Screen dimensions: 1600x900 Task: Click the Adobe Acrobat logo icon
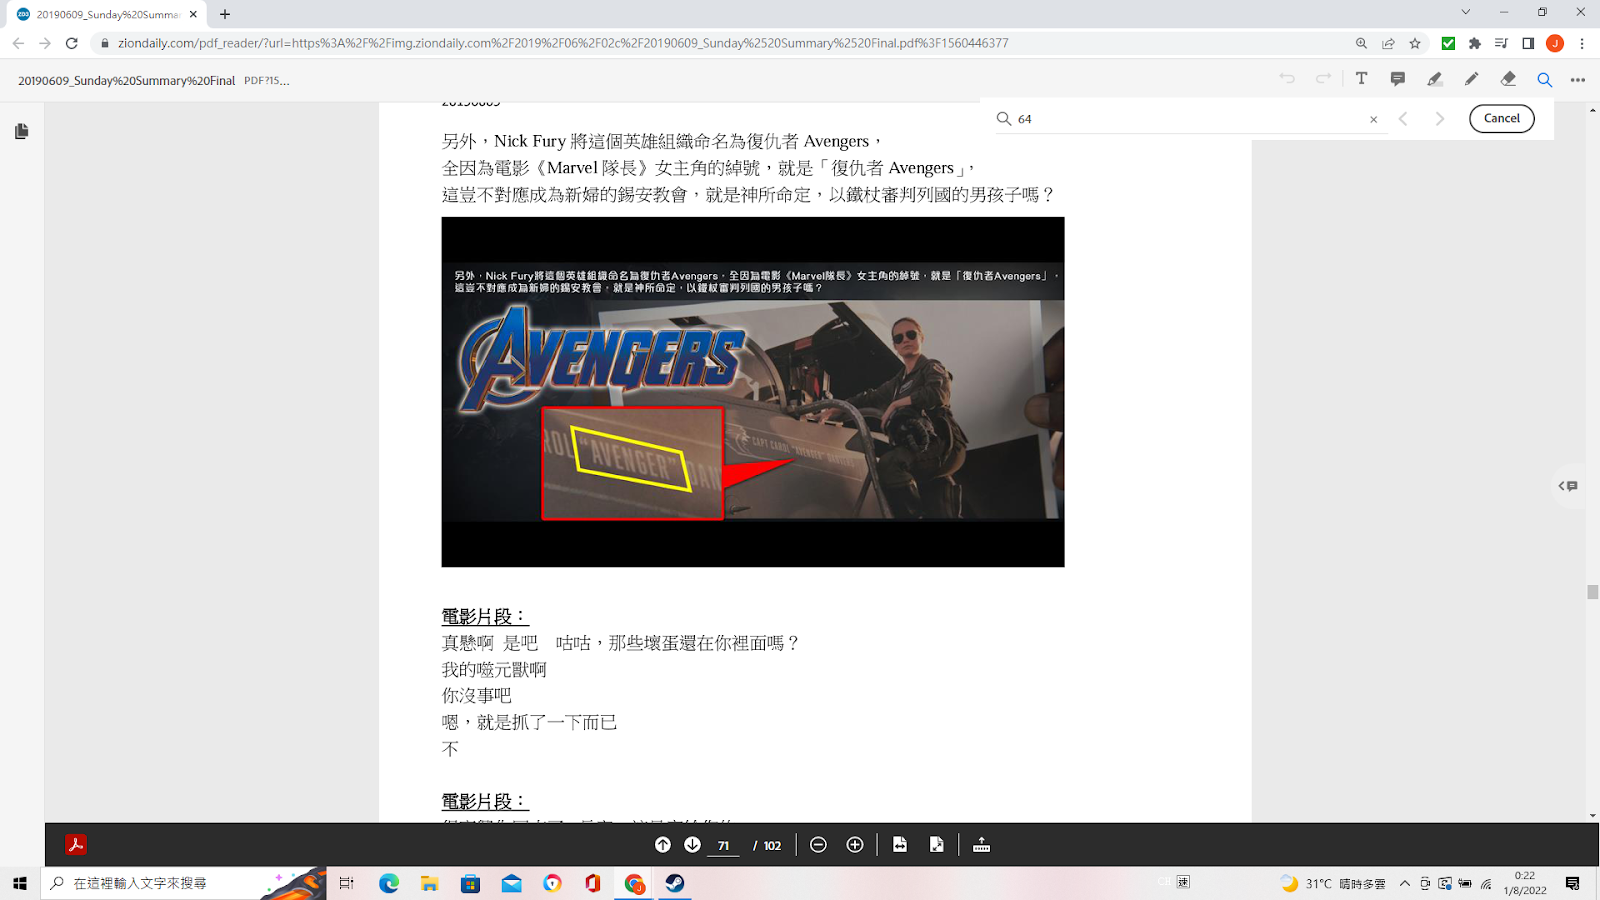[x=76, y=845]
